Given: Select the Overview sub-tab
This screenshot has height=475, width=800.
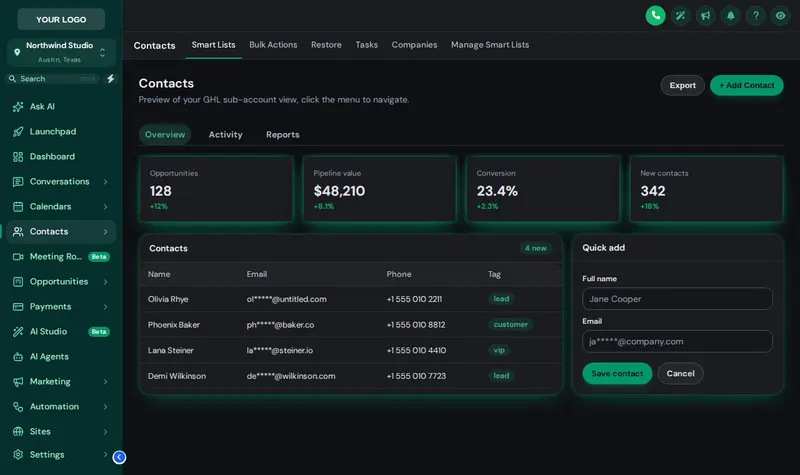Looking at the screenshot, I should click(165, 135).
